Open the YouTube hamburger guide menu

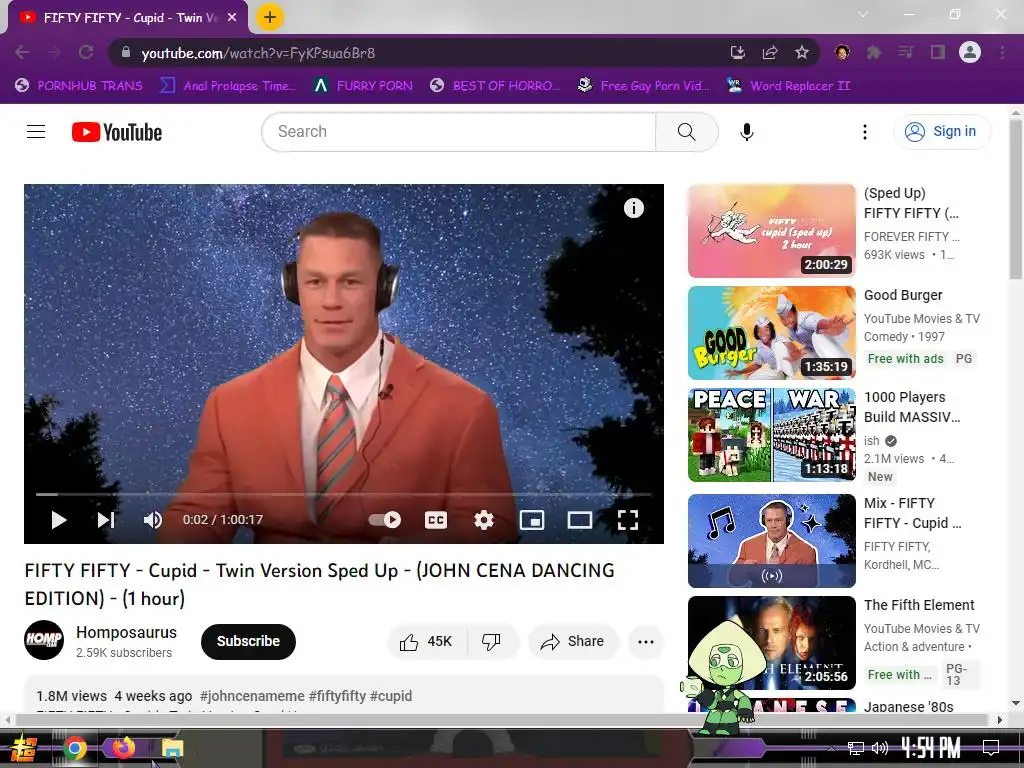[x=36, y=132]
